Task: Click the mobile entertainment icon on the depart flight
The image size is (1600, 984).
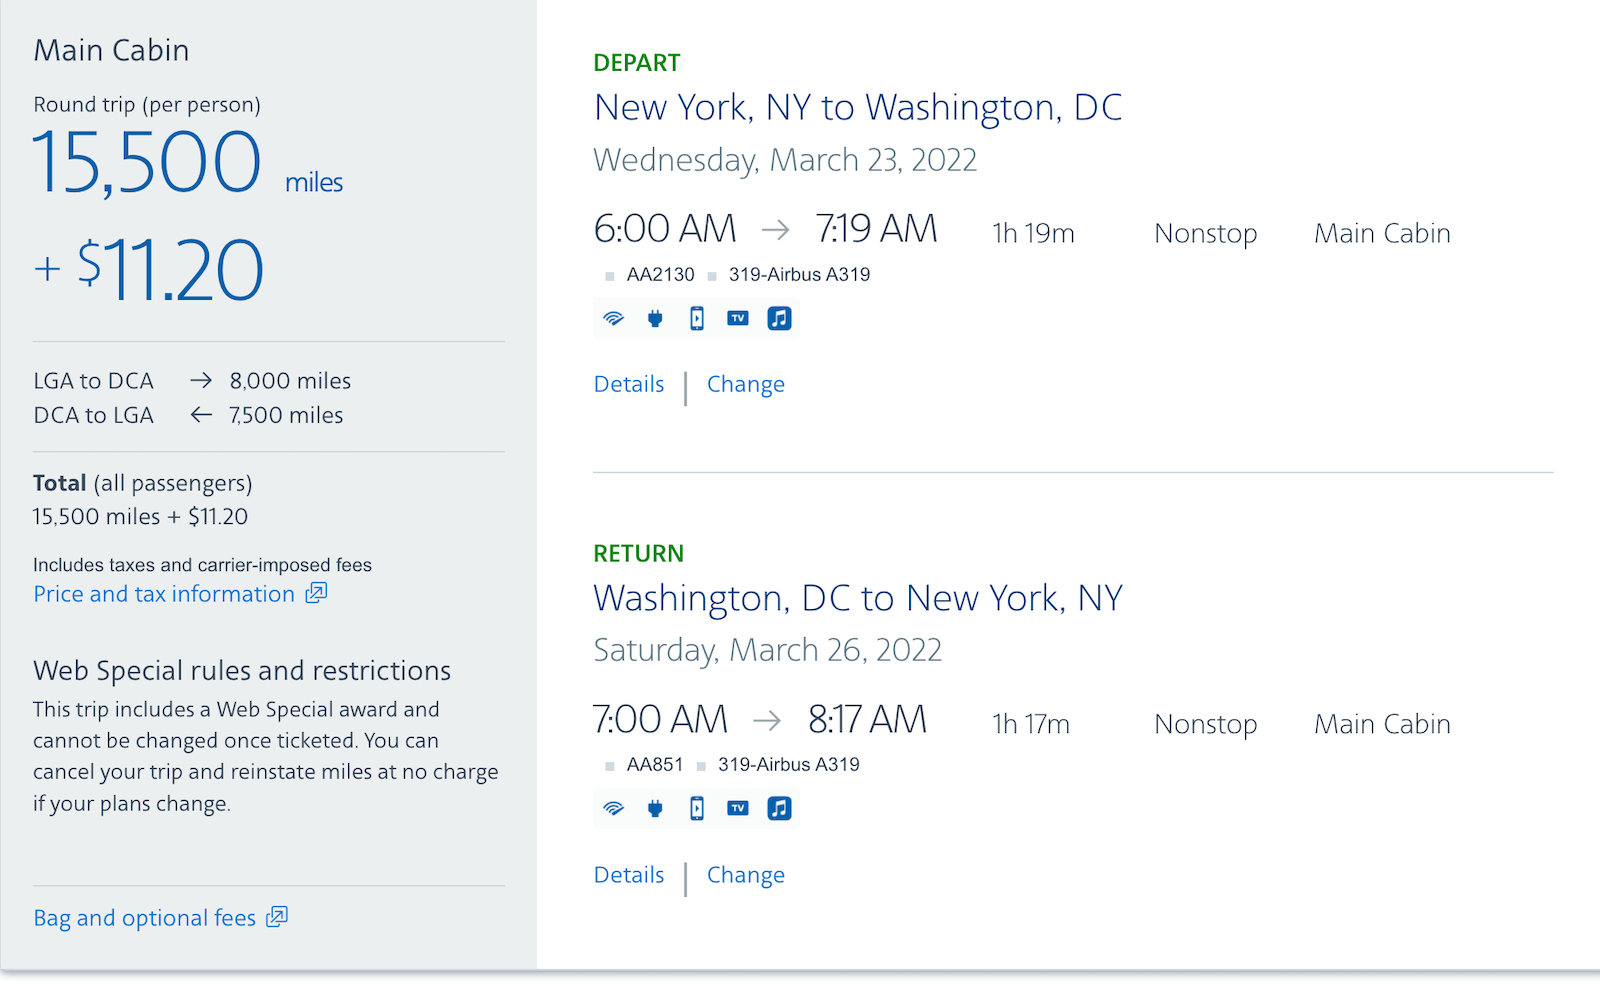Action: click(x=696, y=318)
